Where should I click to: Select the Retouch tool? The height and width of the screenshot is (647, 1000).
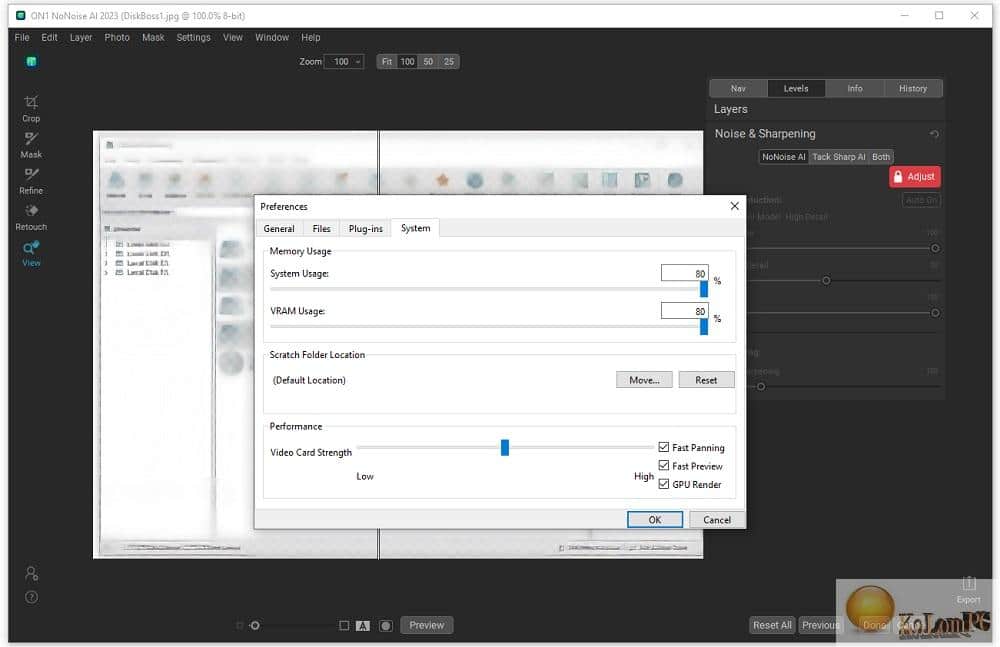(31, 218)
